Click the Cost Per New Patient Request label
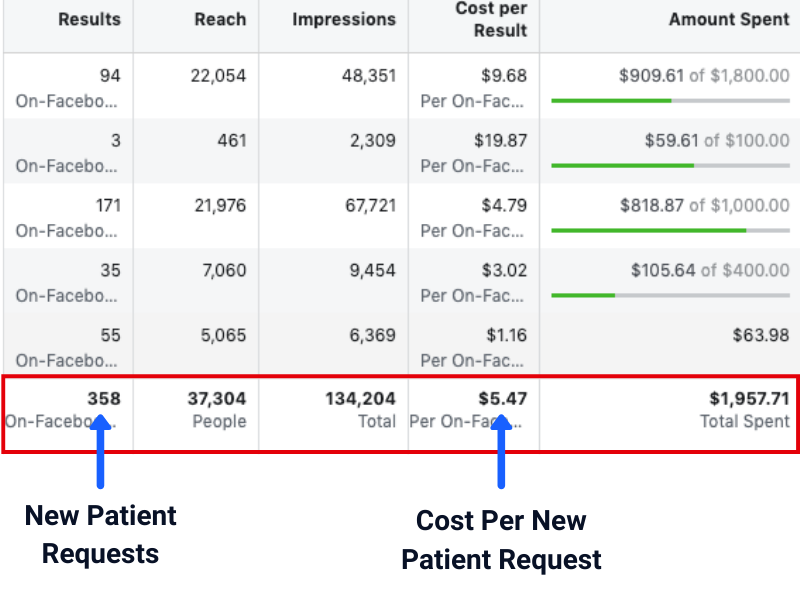 tap(501, 540)
